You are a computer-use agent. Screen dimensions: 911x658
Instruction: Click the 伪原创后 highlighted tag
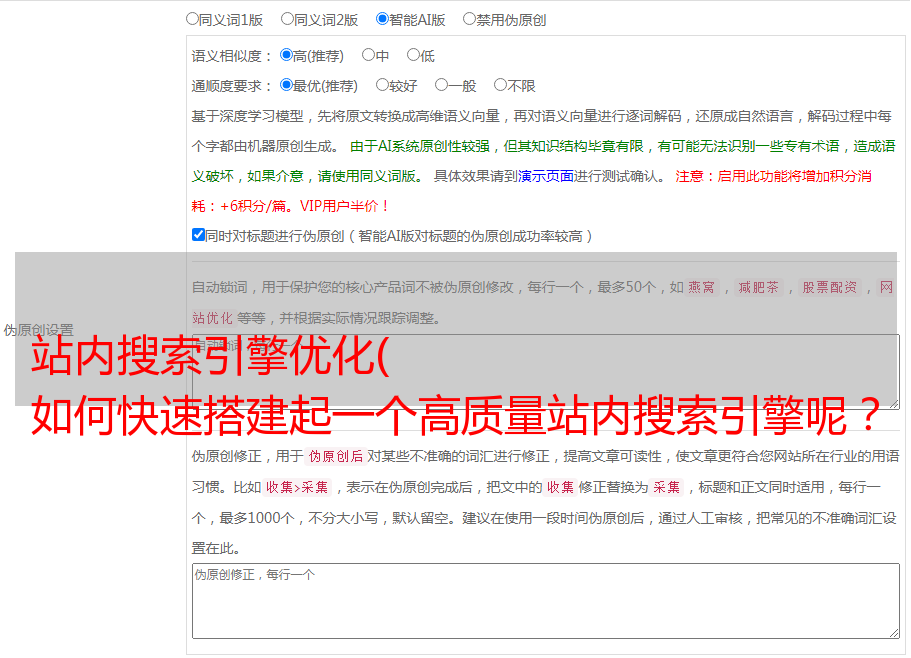click(x=336, y=456)
